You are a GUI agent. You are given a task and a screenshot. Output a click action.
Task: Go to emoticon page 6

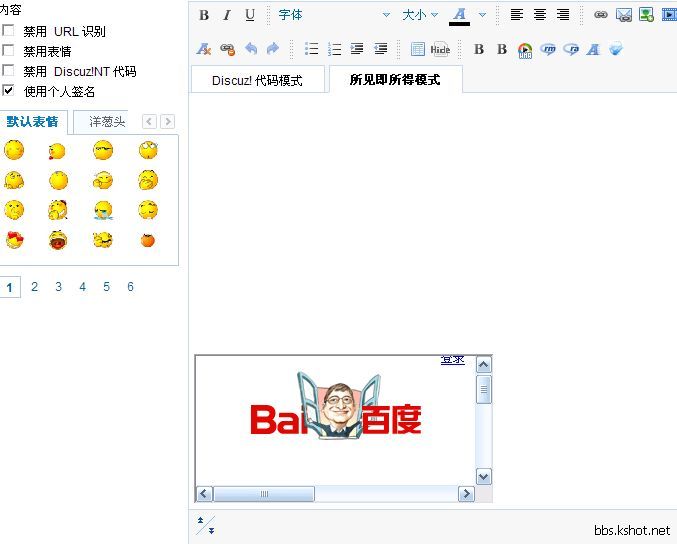click(130, 287)
